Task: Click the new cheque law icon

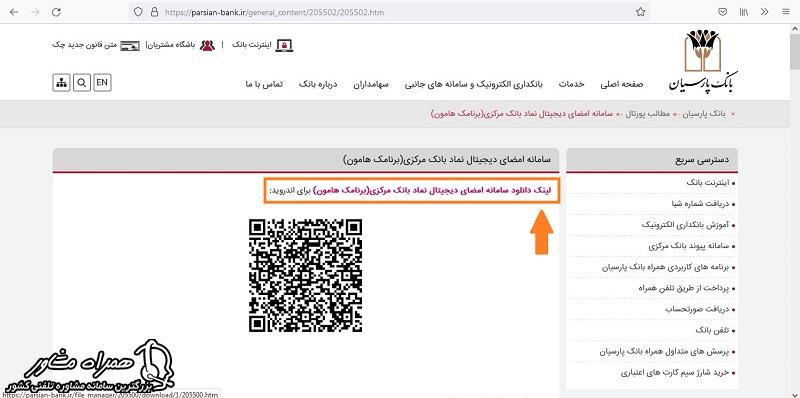Action: 130,45
